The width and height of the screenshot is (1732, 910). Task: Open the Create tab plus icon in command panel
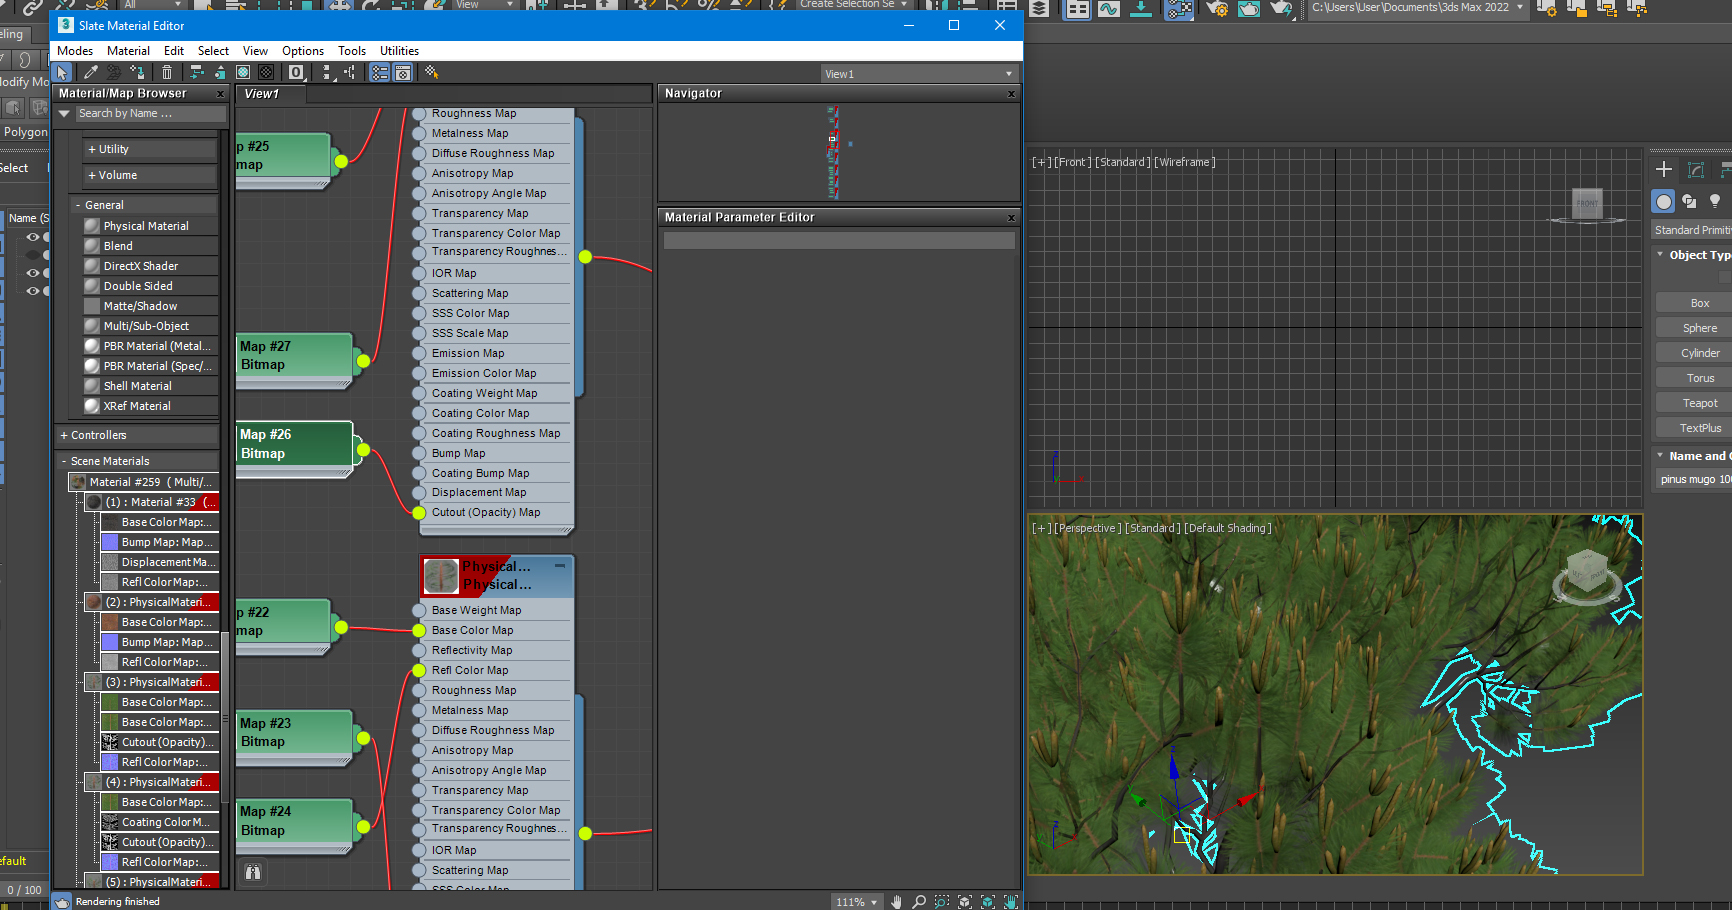click(x=1664, y=169)
